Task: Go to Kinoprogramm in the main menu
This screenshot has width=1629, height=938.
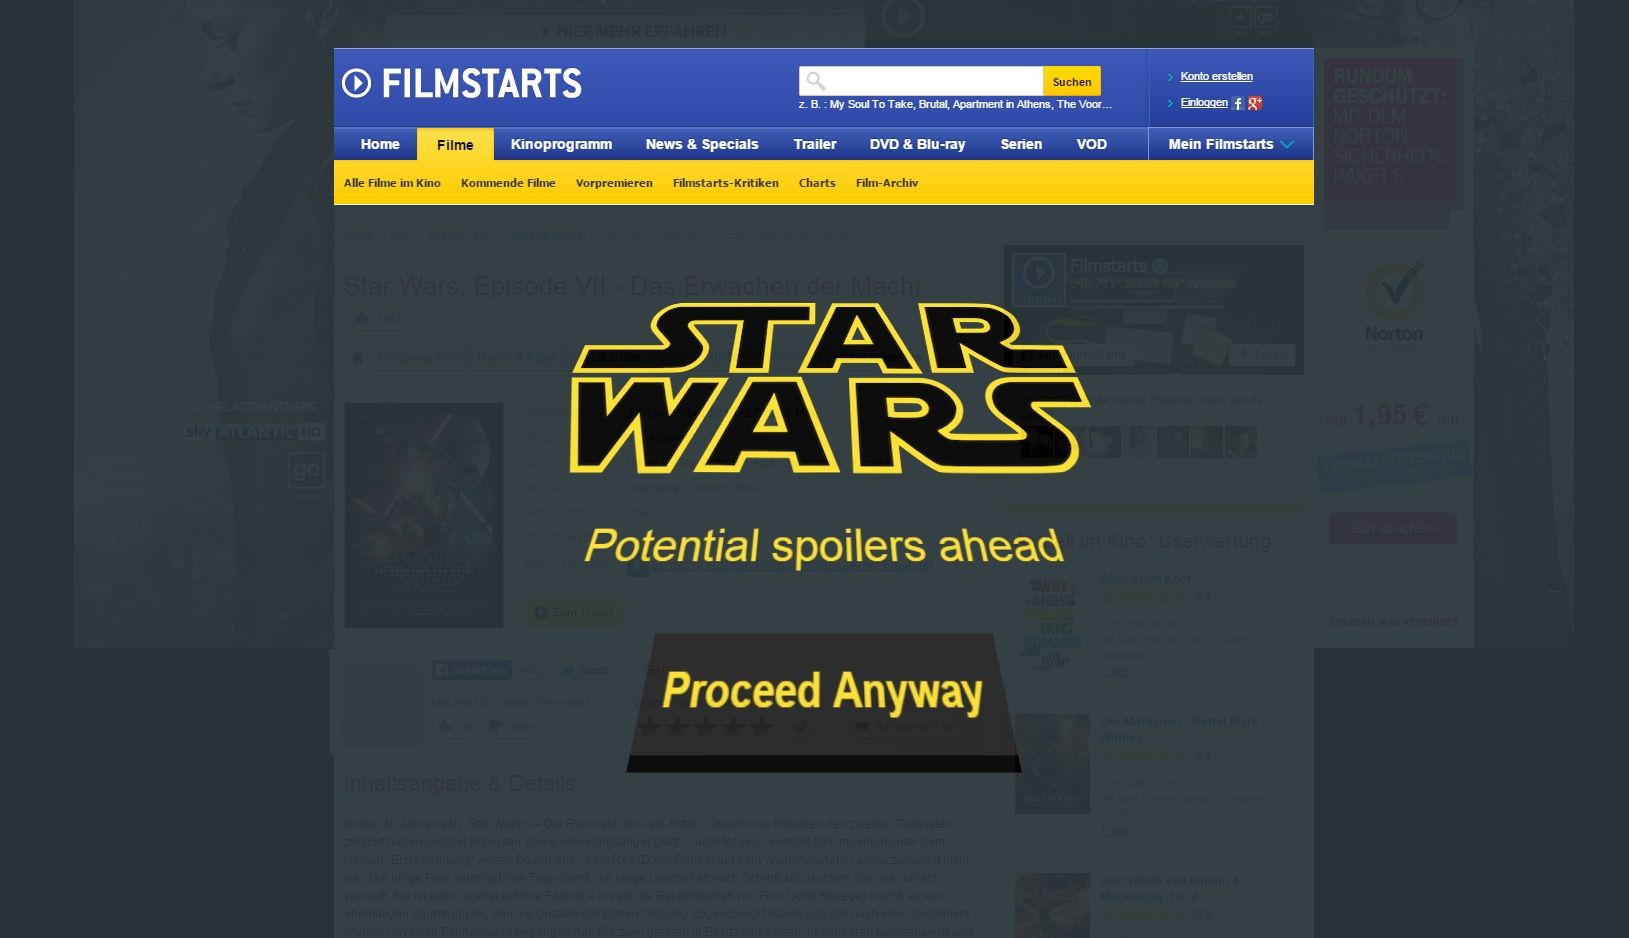Action: pyautogui.click(x=561, y=144)
